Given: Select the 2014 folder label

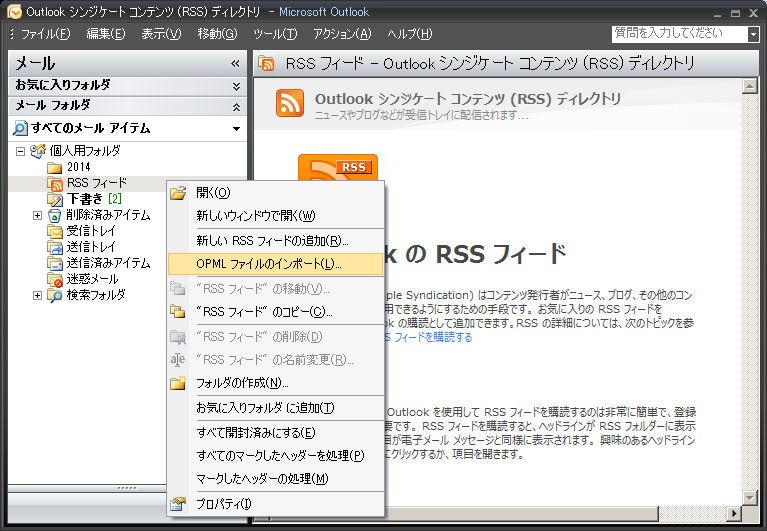Looking at the screenshot, I should [x=78, y=167].
